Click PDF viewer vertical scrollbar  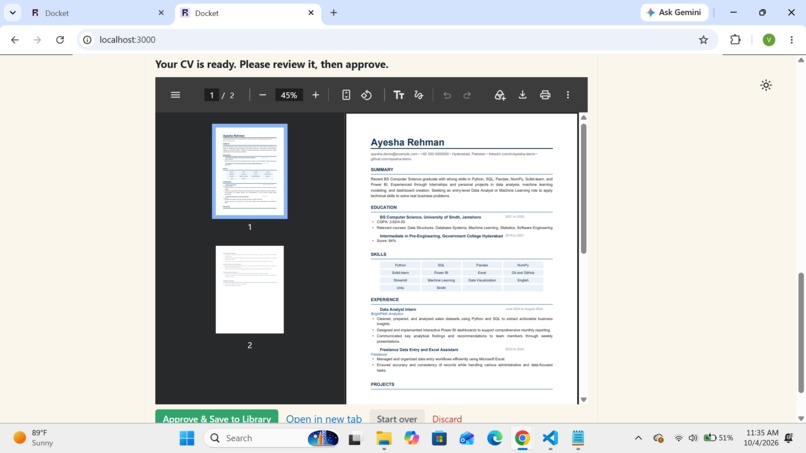tap(583, 189)
